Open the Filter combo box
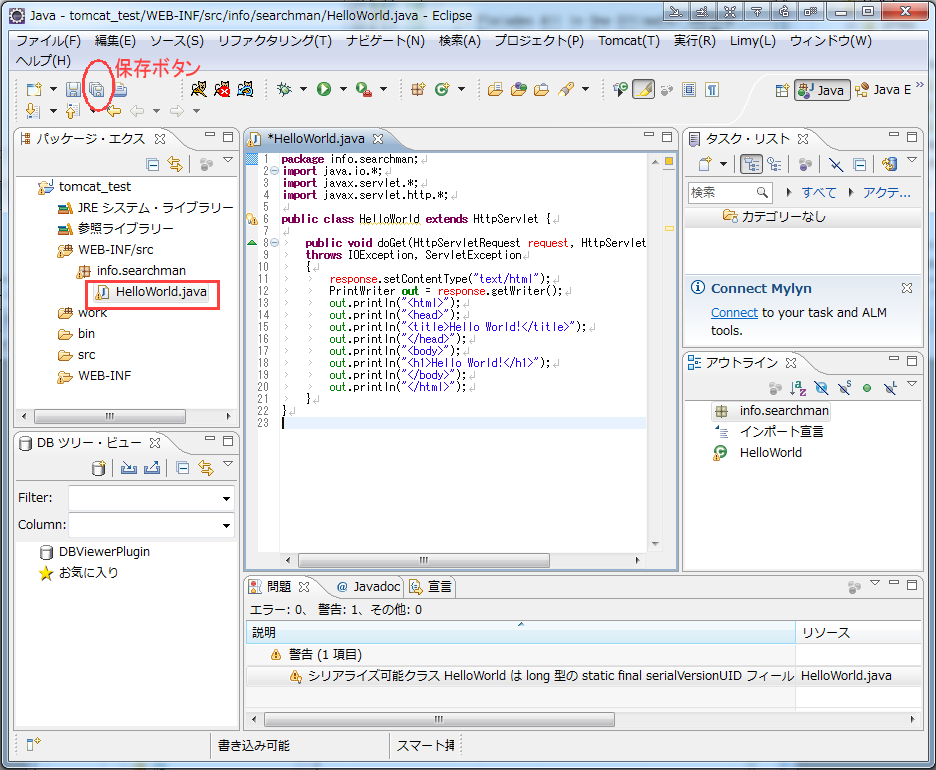Screen dimensions: 936x770 point(151,498)
